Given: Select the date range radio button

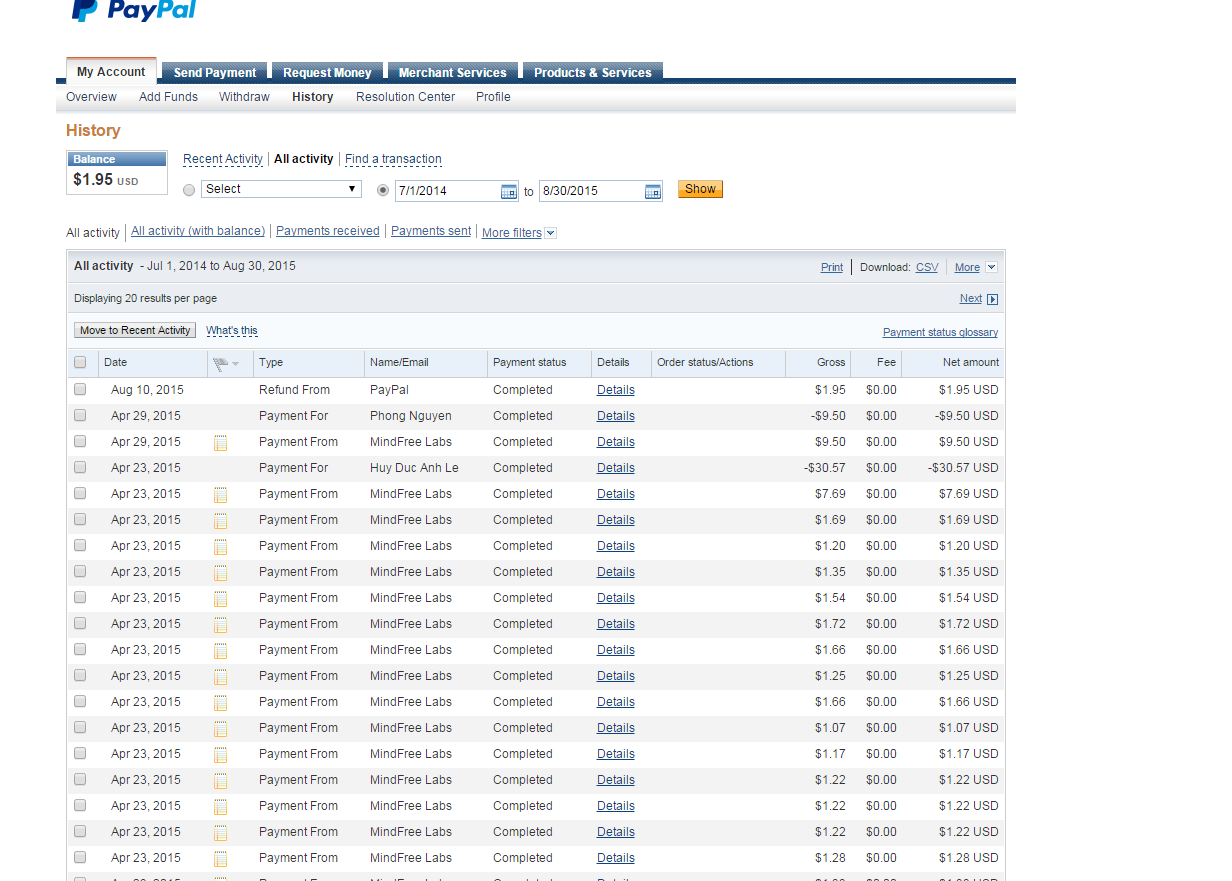Looking at the screenshot, I should point(382,190).
